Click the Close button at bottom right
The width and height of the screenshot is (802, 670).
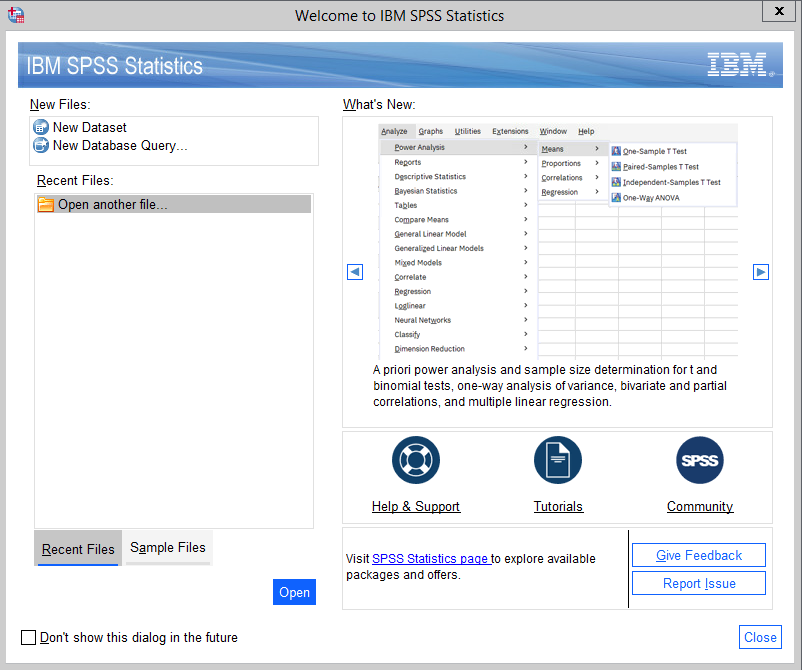761,637
